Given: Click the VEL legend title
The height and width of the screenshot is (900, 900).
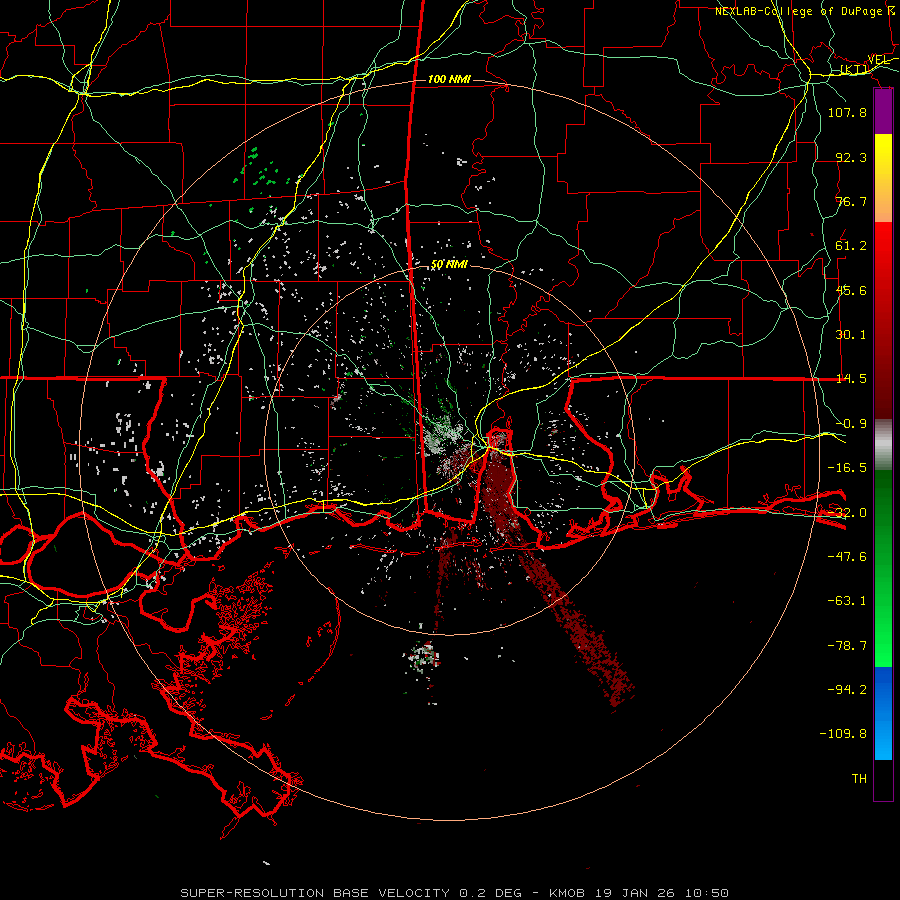Looking at the screenshot, I should (878, 60).
